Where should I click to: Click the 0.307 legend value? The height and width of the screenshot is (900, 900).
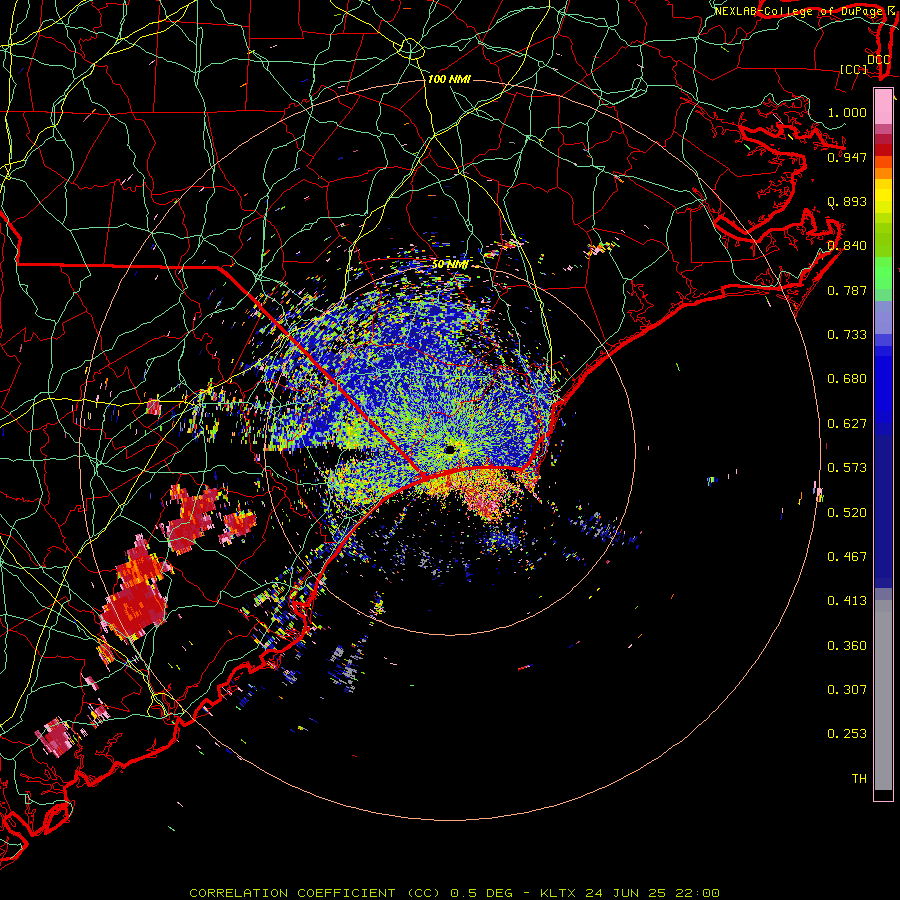pos(847,690)
